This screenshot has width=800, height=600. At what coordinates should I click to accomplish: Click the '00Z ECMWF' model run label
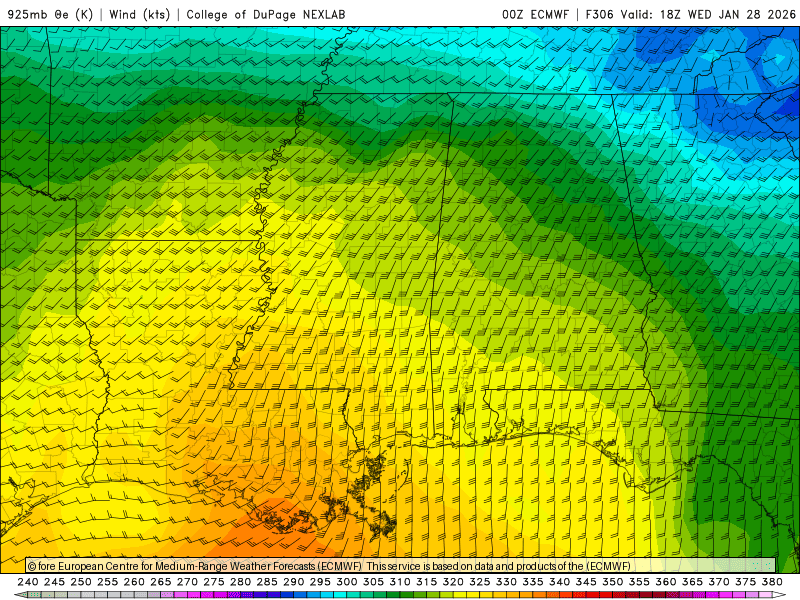click(x=535, y=14)
